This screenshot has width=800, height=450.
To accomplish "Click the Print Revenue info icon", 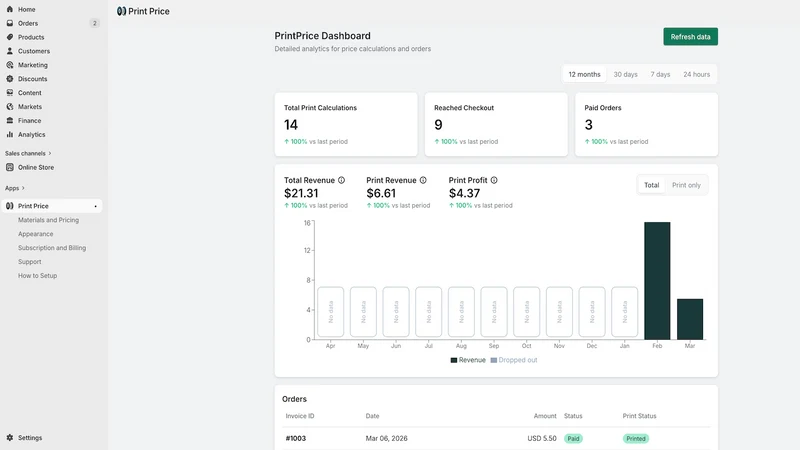I will coord(423,180).
